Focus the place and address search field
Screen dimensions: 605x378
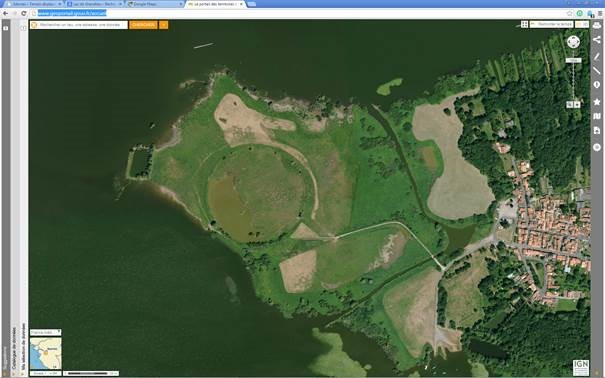pos(79,25)
